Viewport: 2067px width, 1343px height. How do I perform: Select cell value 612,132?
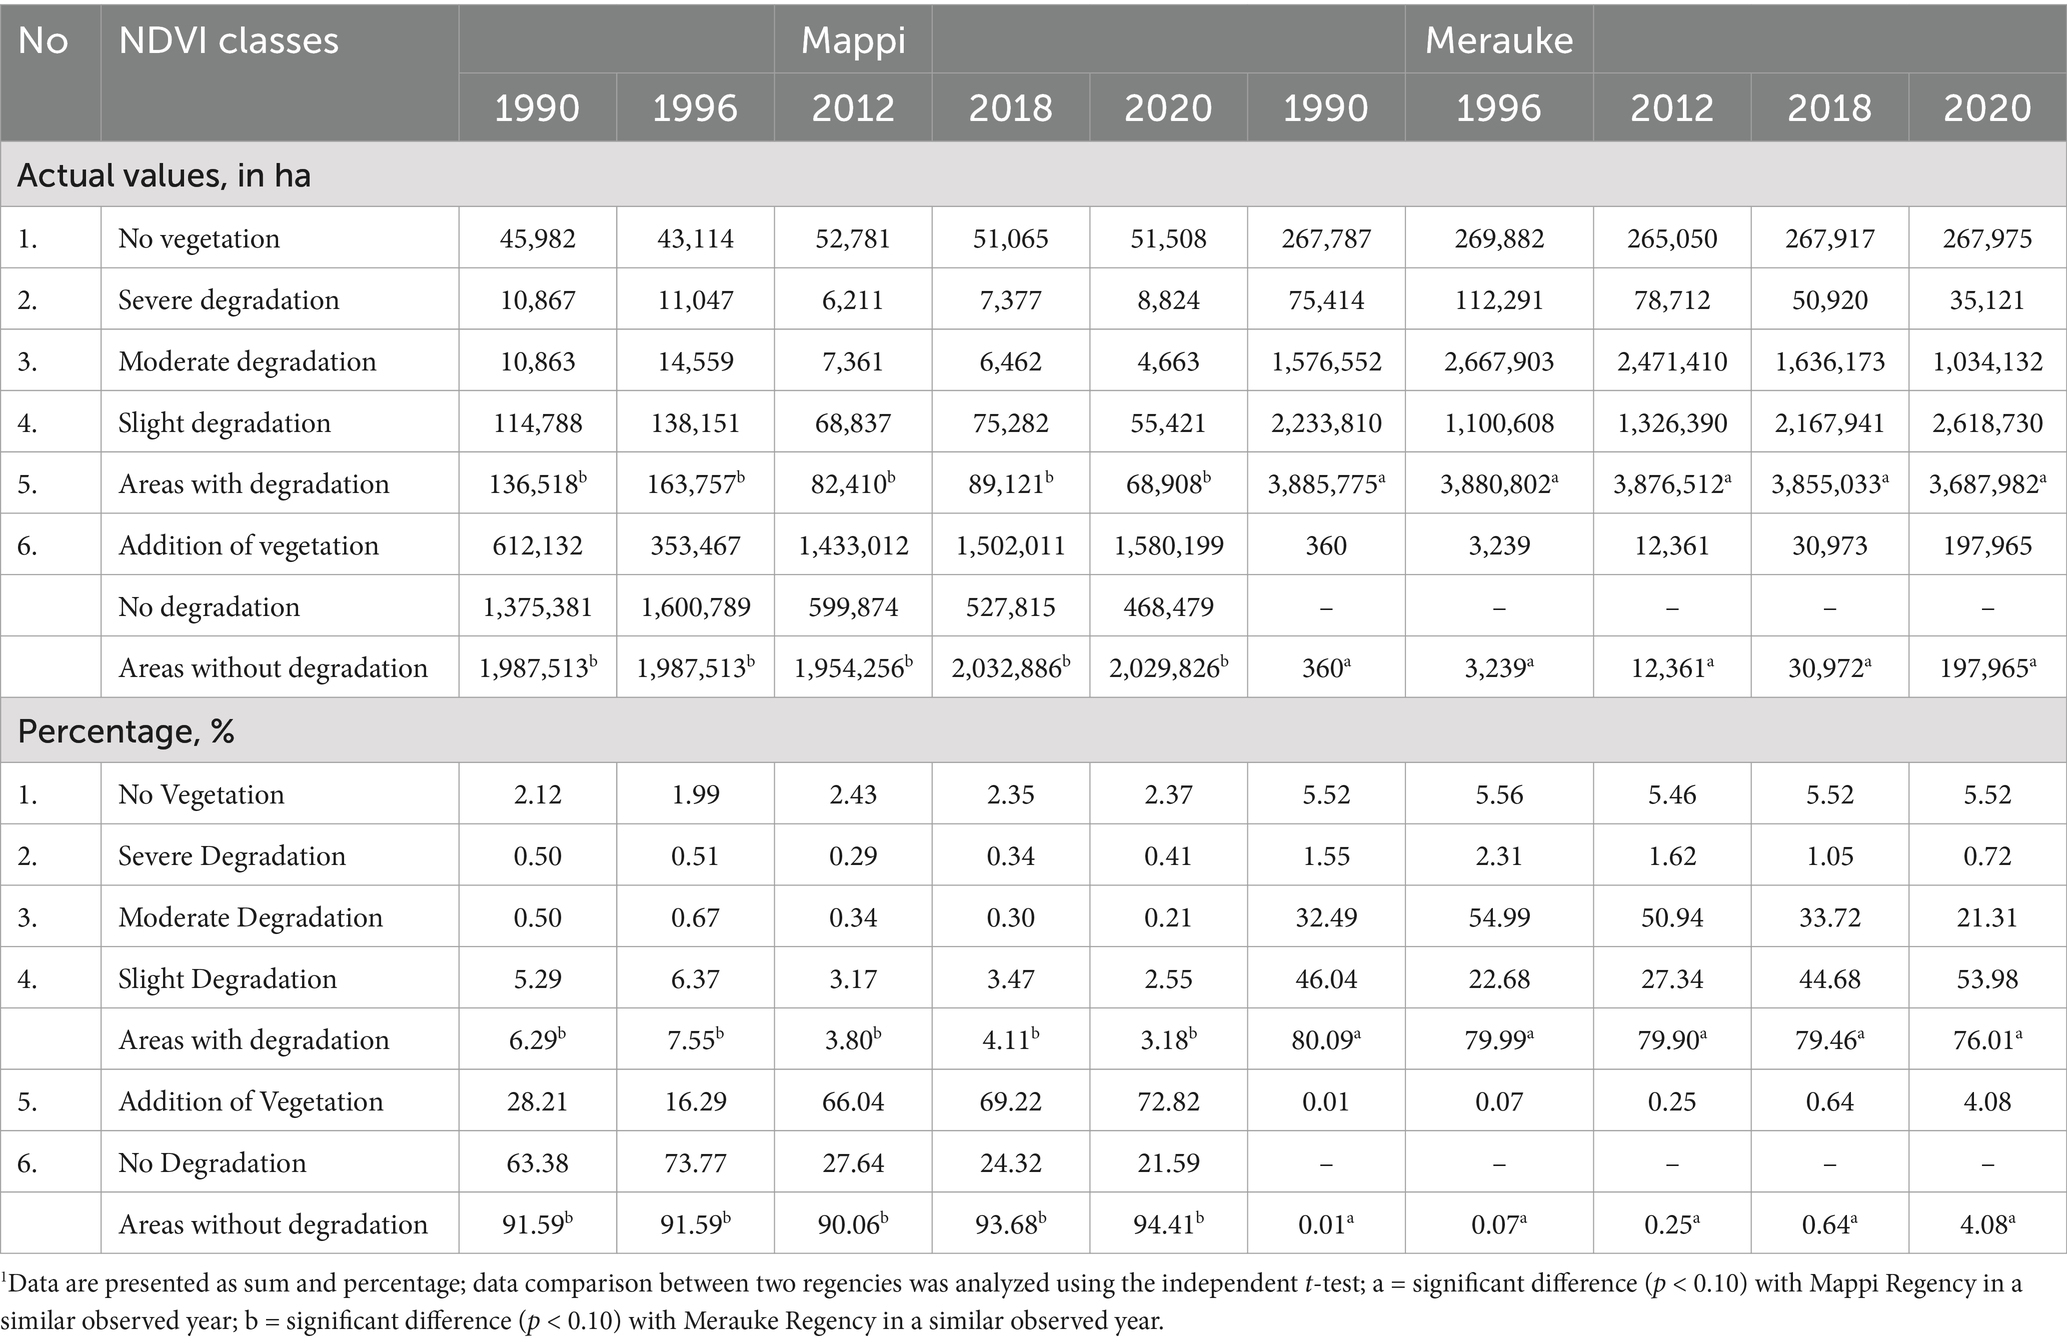[538, 545]
